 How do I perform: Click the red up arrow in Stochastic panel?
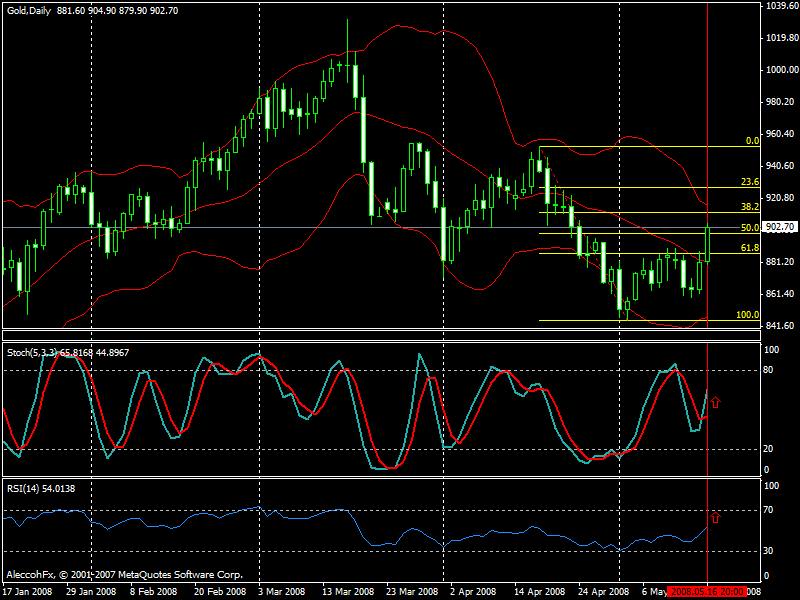[715, 402]
